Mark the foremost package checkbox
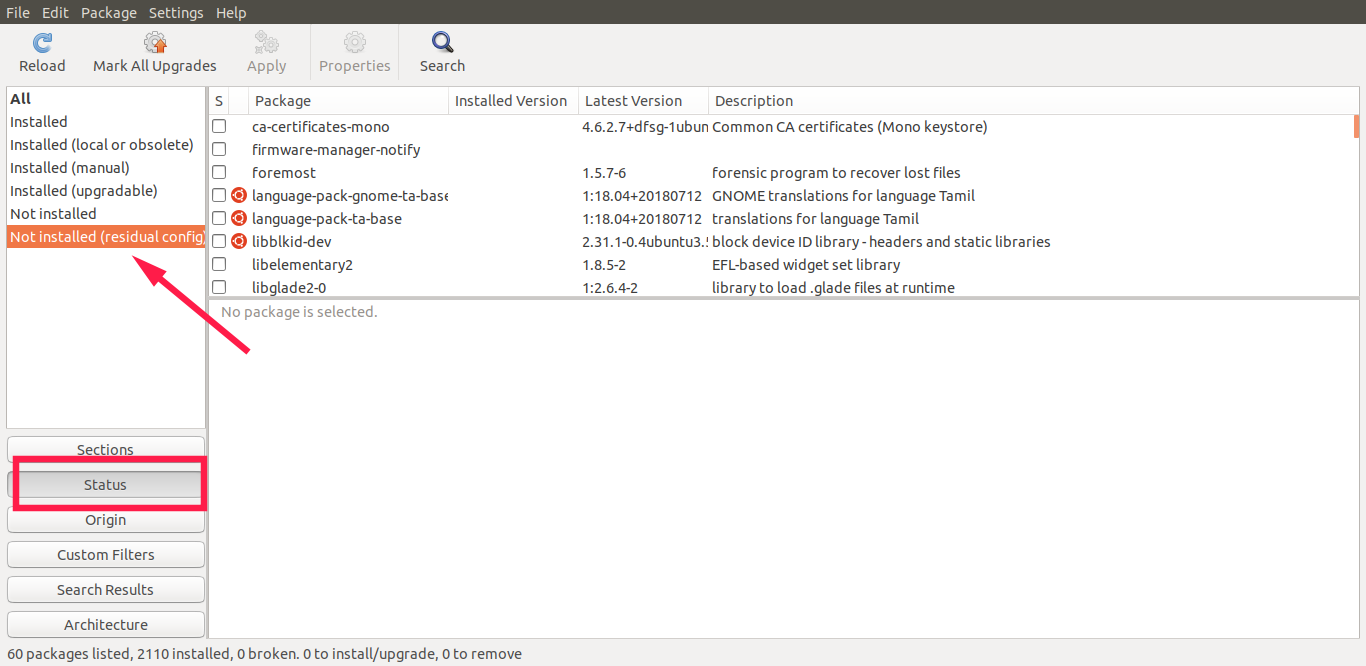The height and width of the screenshot is (666, 1366). pos(219,173)
